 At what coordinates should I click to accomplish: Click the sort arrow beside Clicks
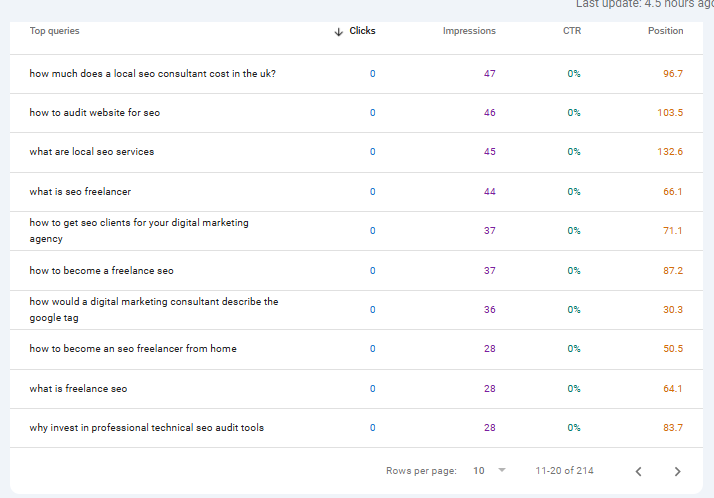tap(338, 32)
